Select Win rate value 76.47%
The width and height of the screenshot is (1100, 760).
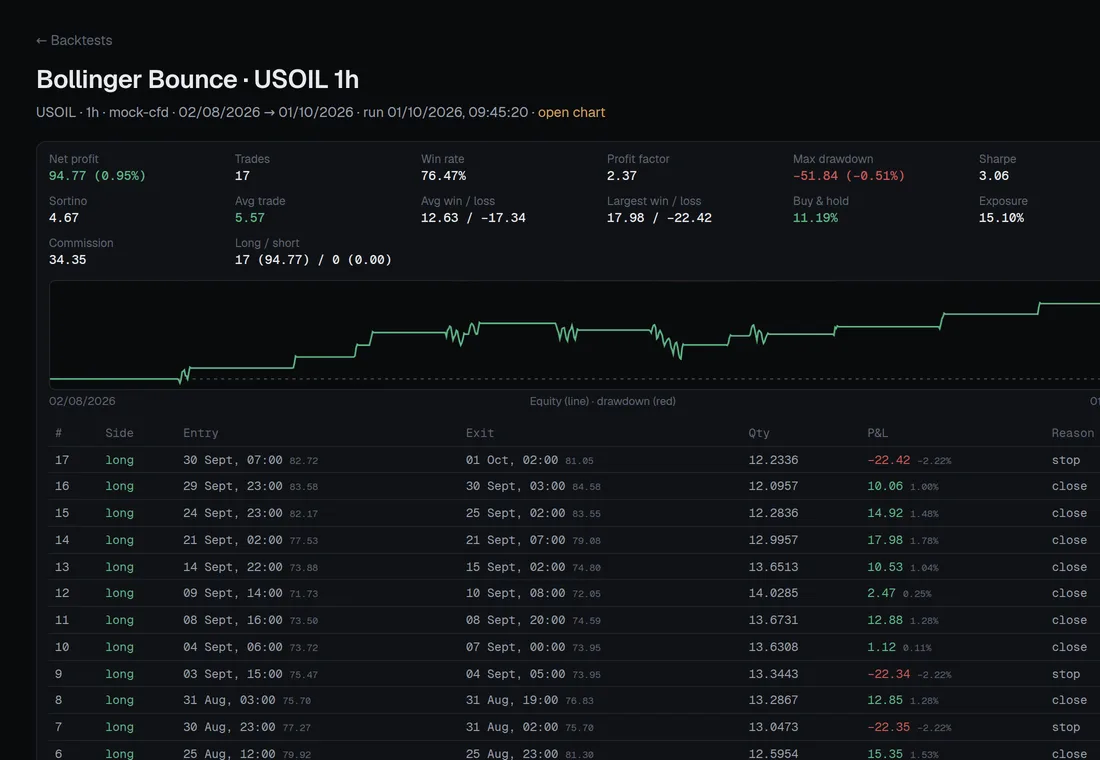[443, 175]
